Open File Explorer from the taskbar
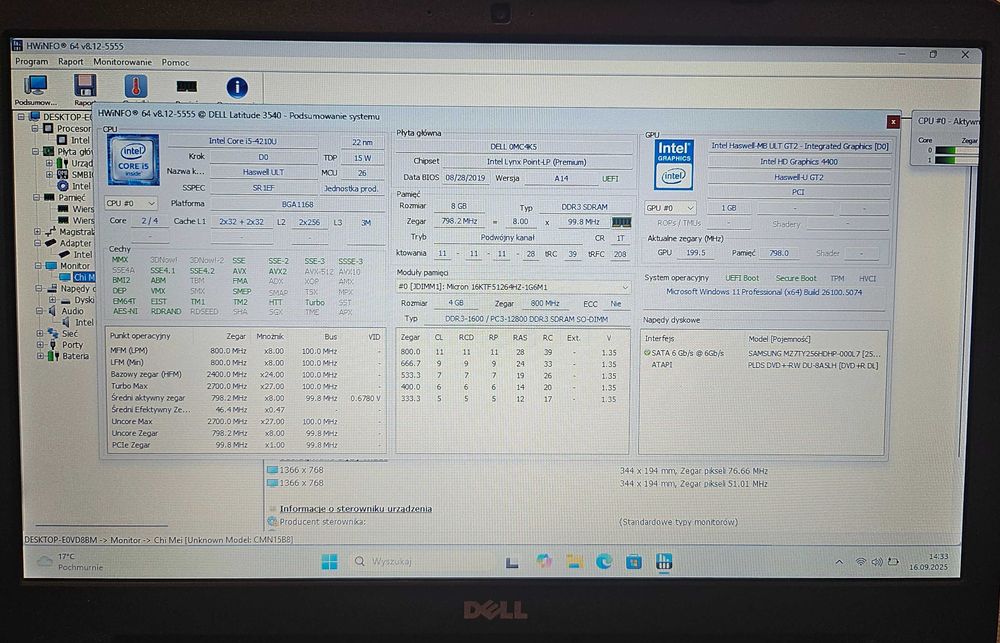This screenshot has width=1000, height=643. (575, 562)
